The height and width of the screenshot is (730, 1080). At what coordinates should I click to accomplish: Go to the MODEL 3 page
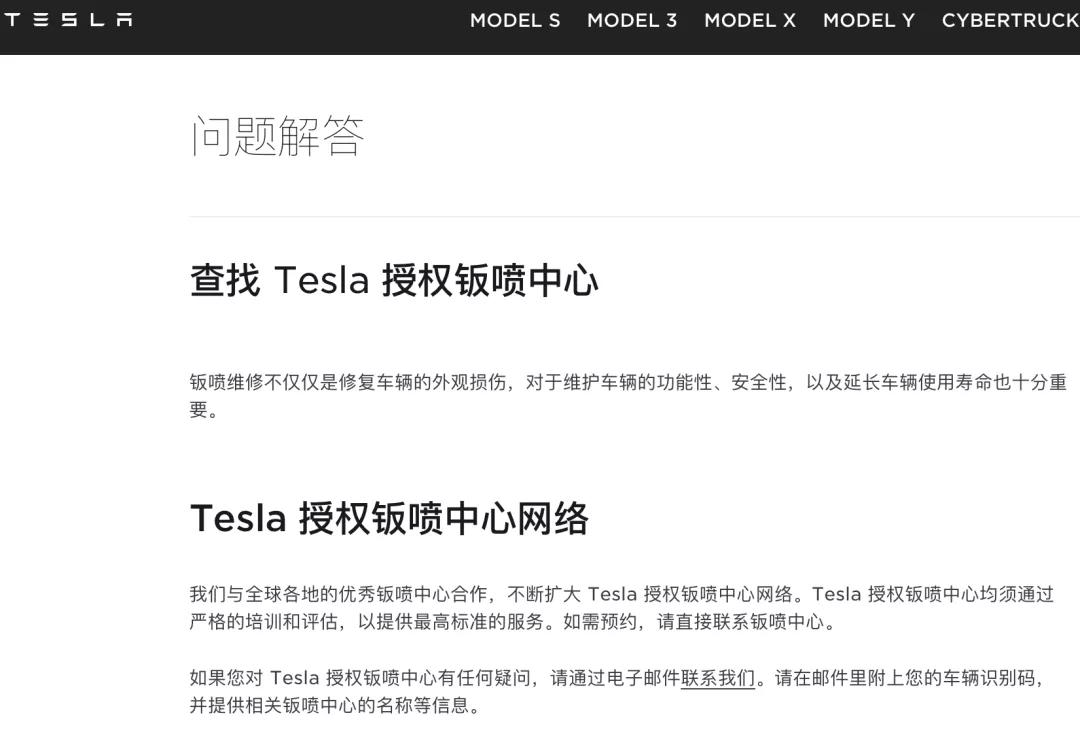click(632, 20)
